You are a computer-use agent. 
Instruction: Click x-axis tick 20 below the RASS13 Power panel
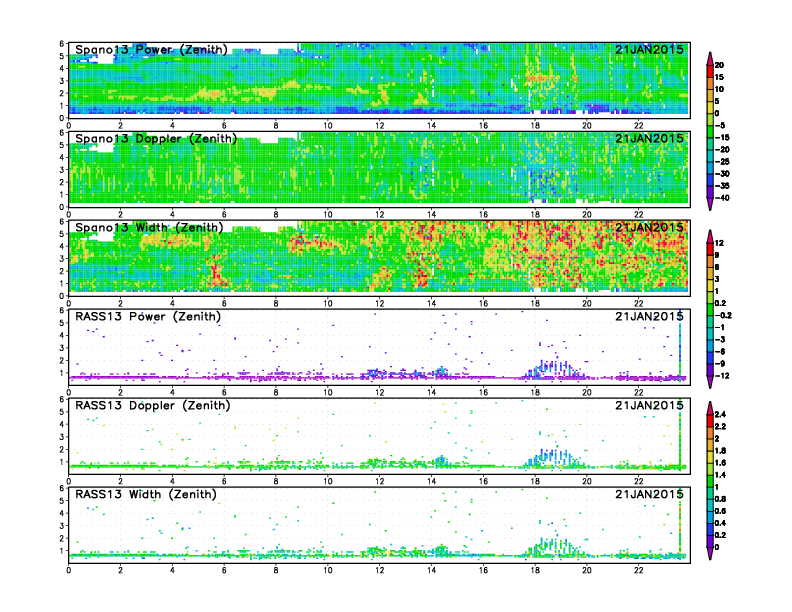[x=586, y=392]
